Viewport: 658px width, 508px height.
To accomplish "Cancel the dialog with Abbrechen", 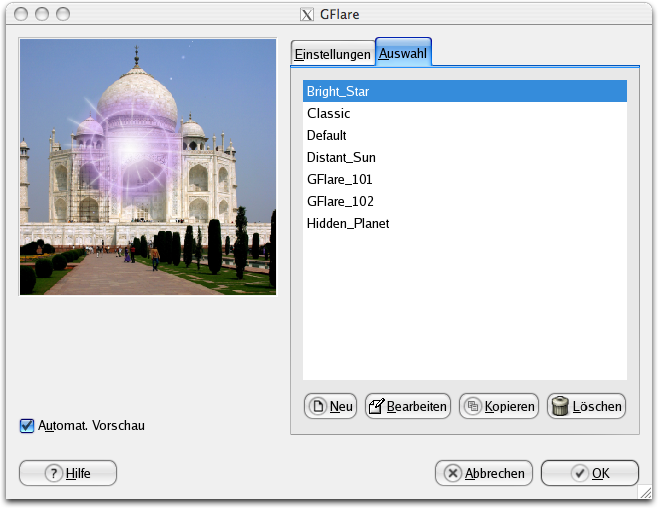I will [x=484, y=473].
